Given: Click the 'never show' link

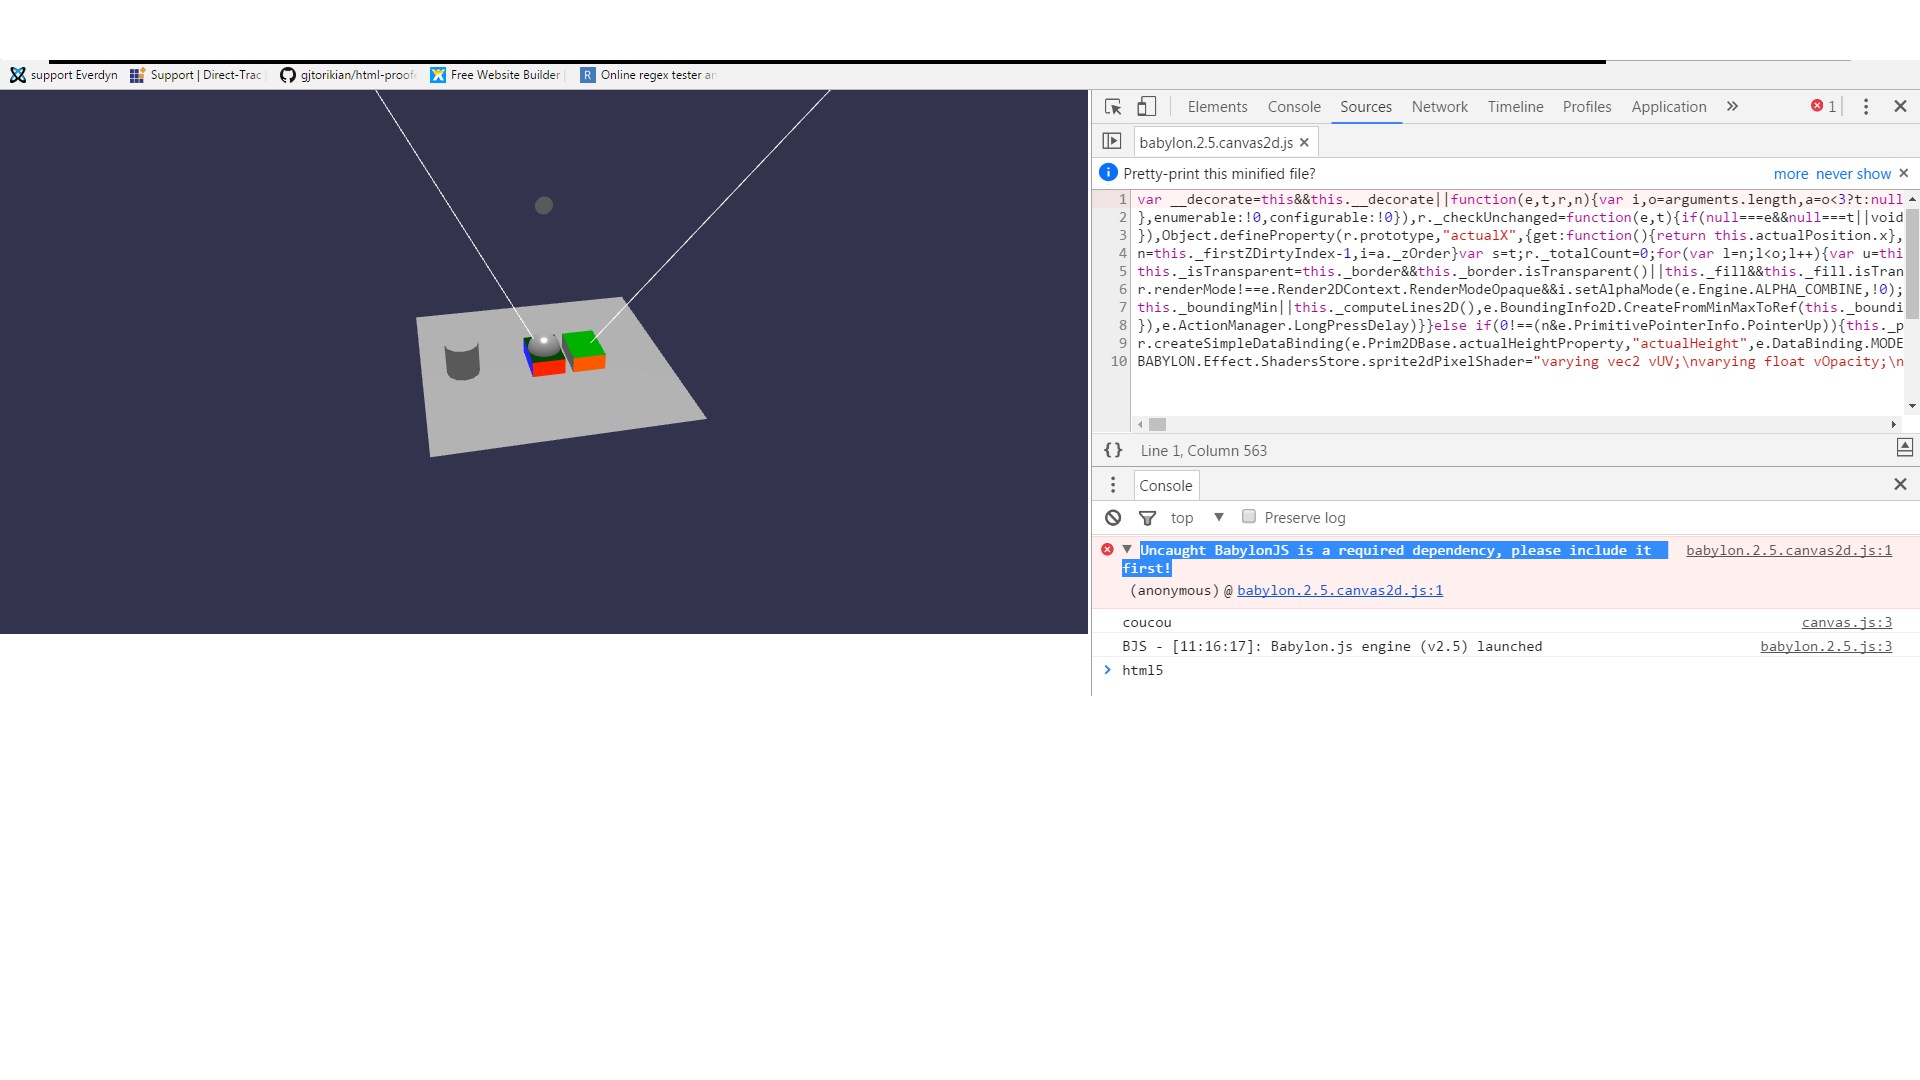Looking at the screenshot, I should pos(1853,173).
